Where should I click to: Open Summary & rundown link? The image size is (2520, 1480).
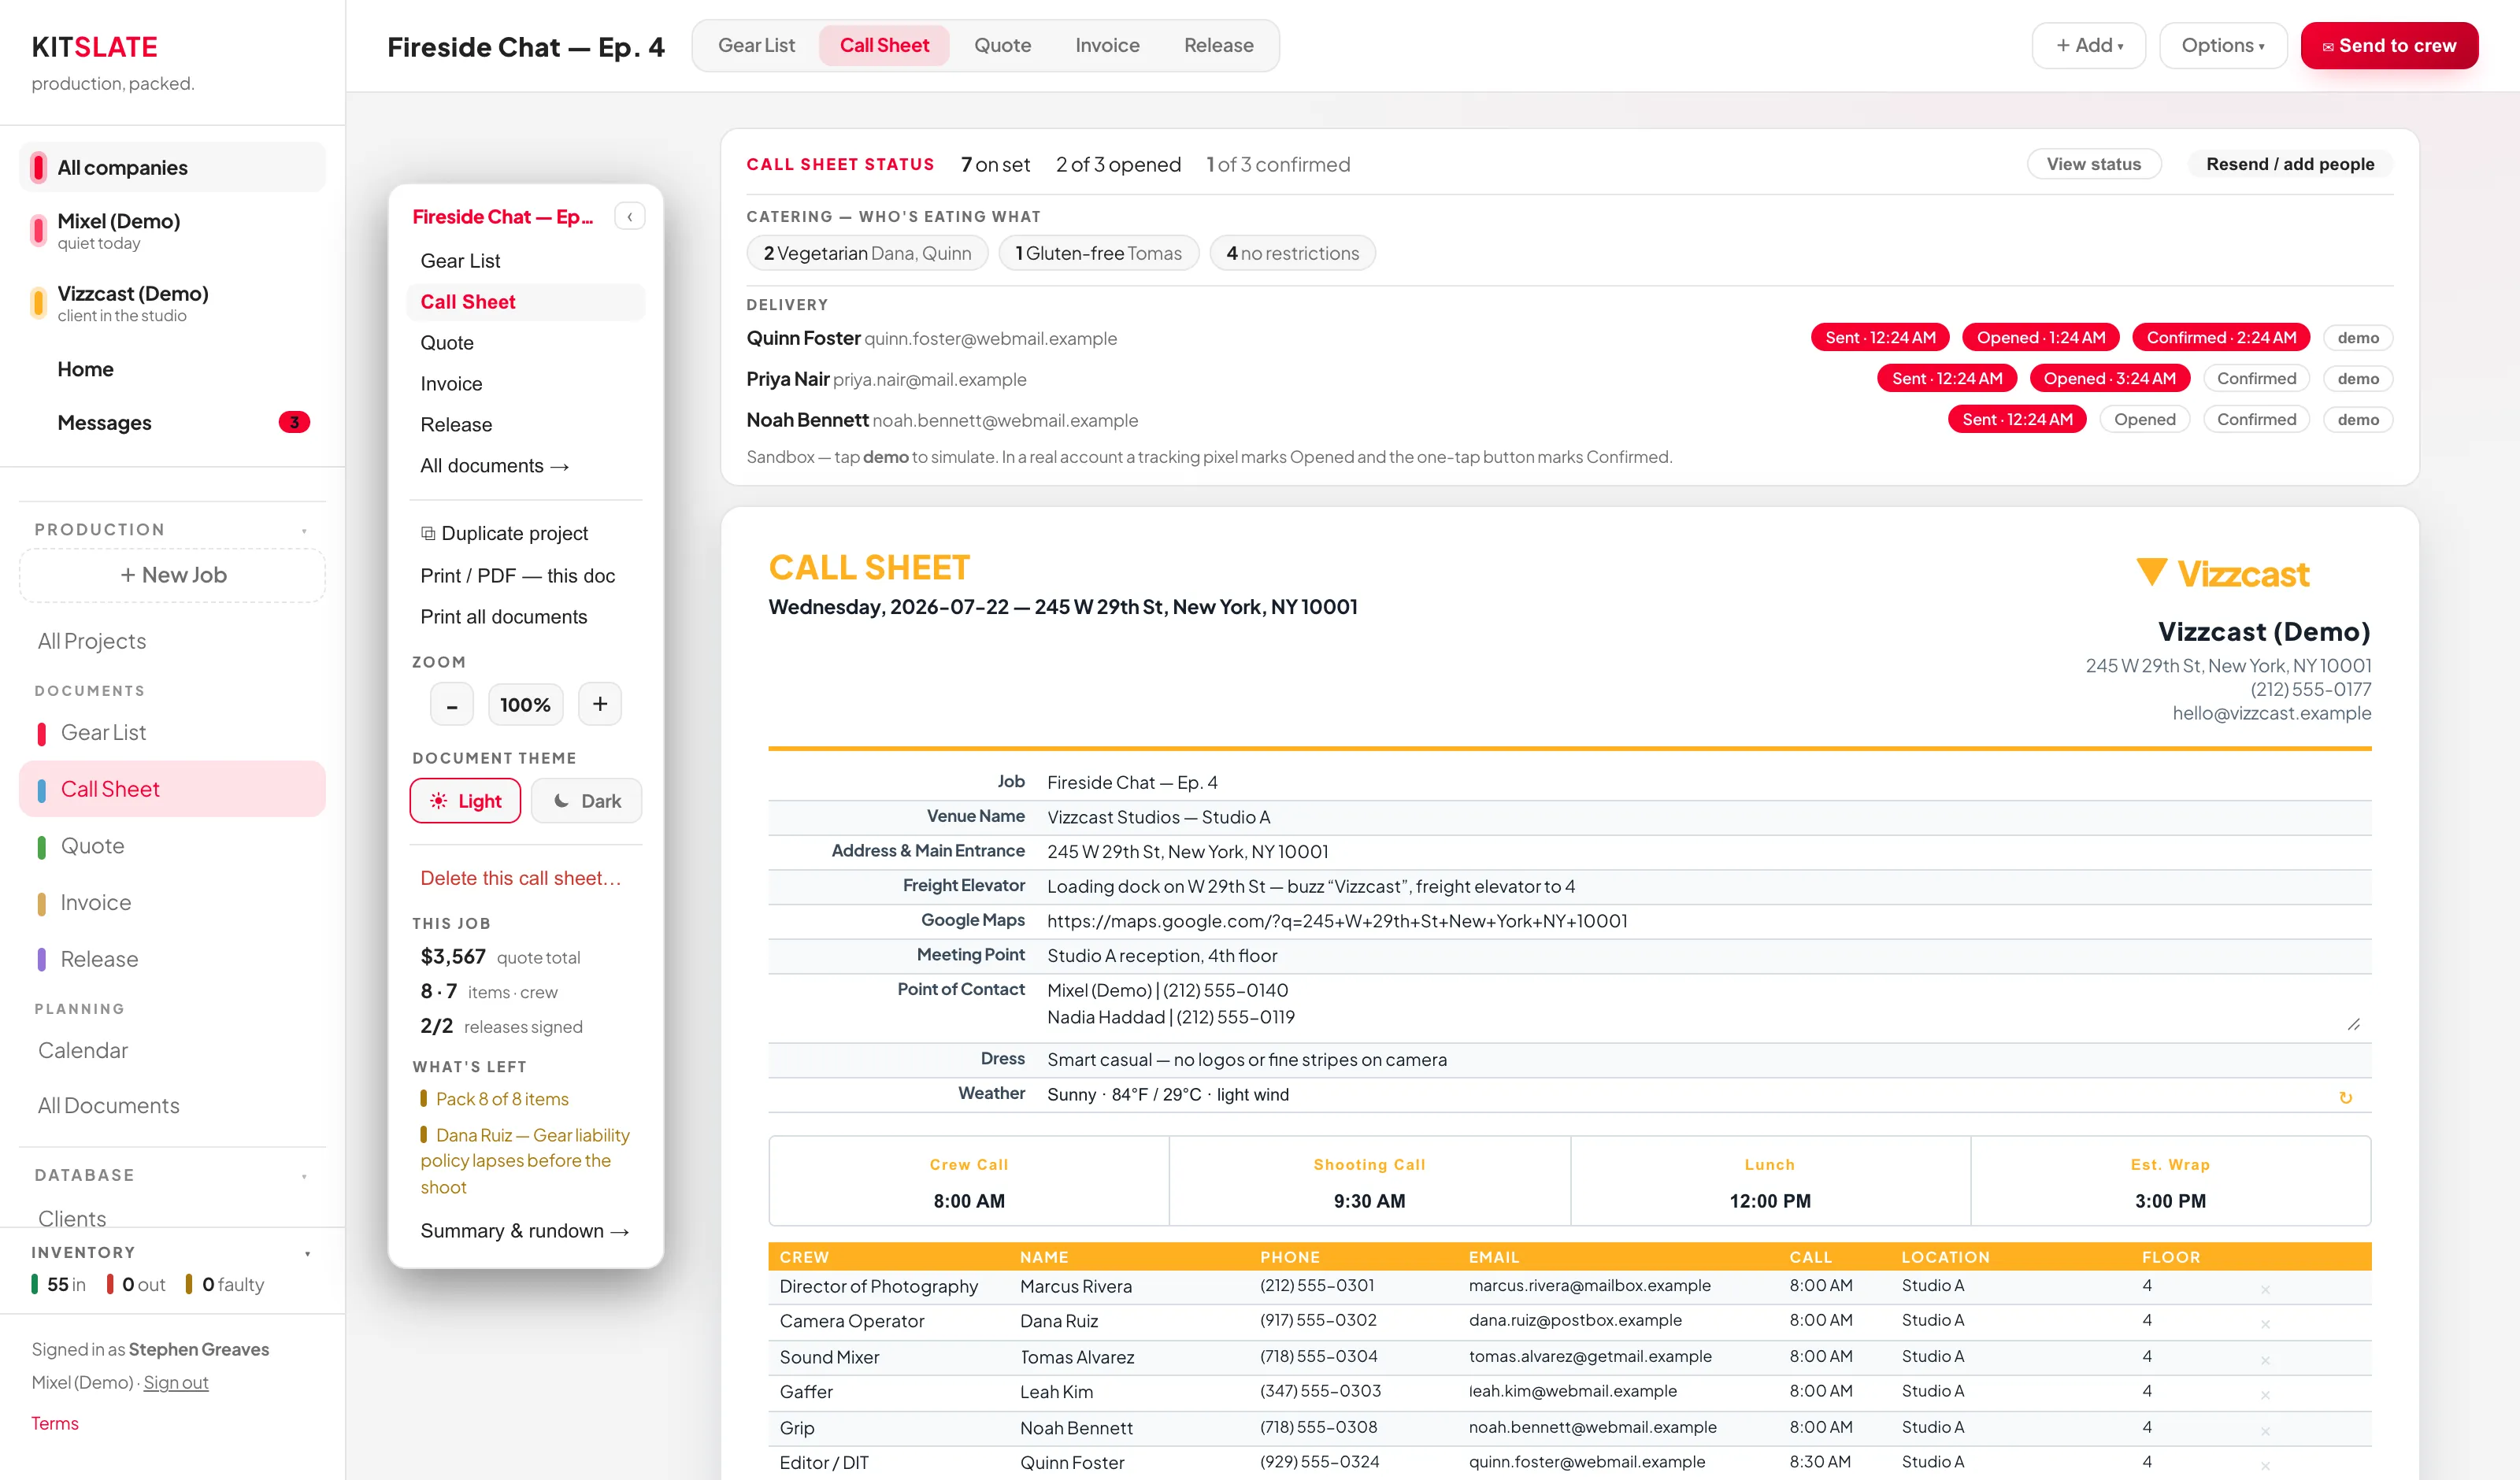(525, 1231)
